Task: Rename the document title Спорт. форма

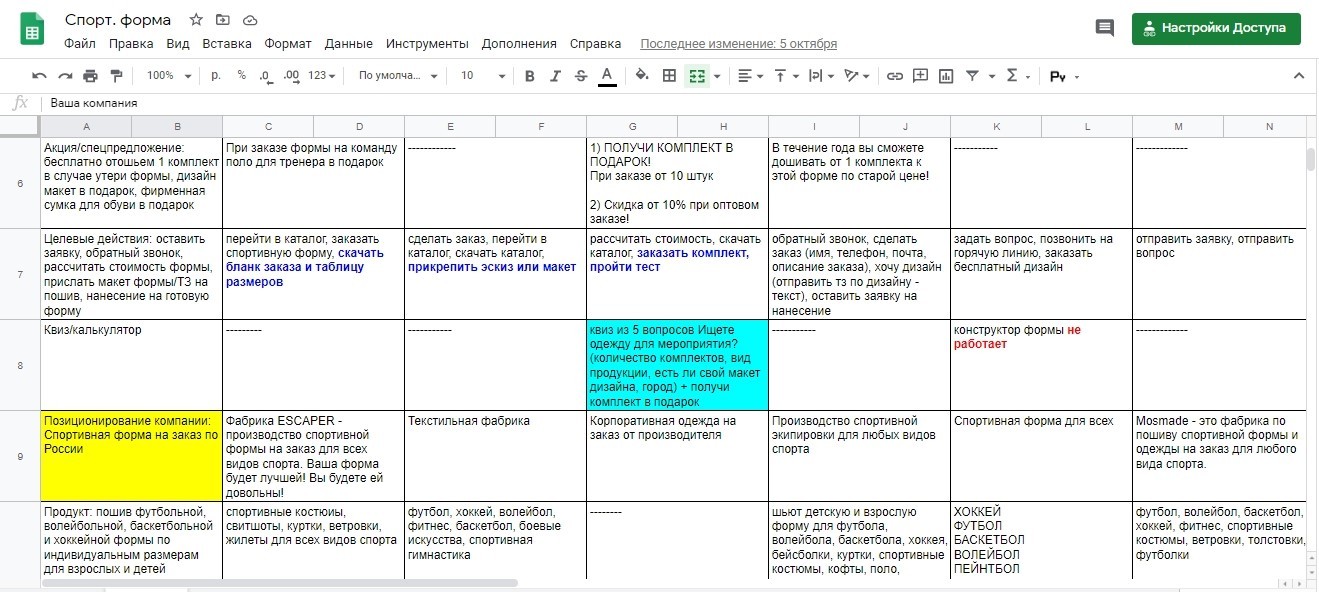Action: coord(118,20)
